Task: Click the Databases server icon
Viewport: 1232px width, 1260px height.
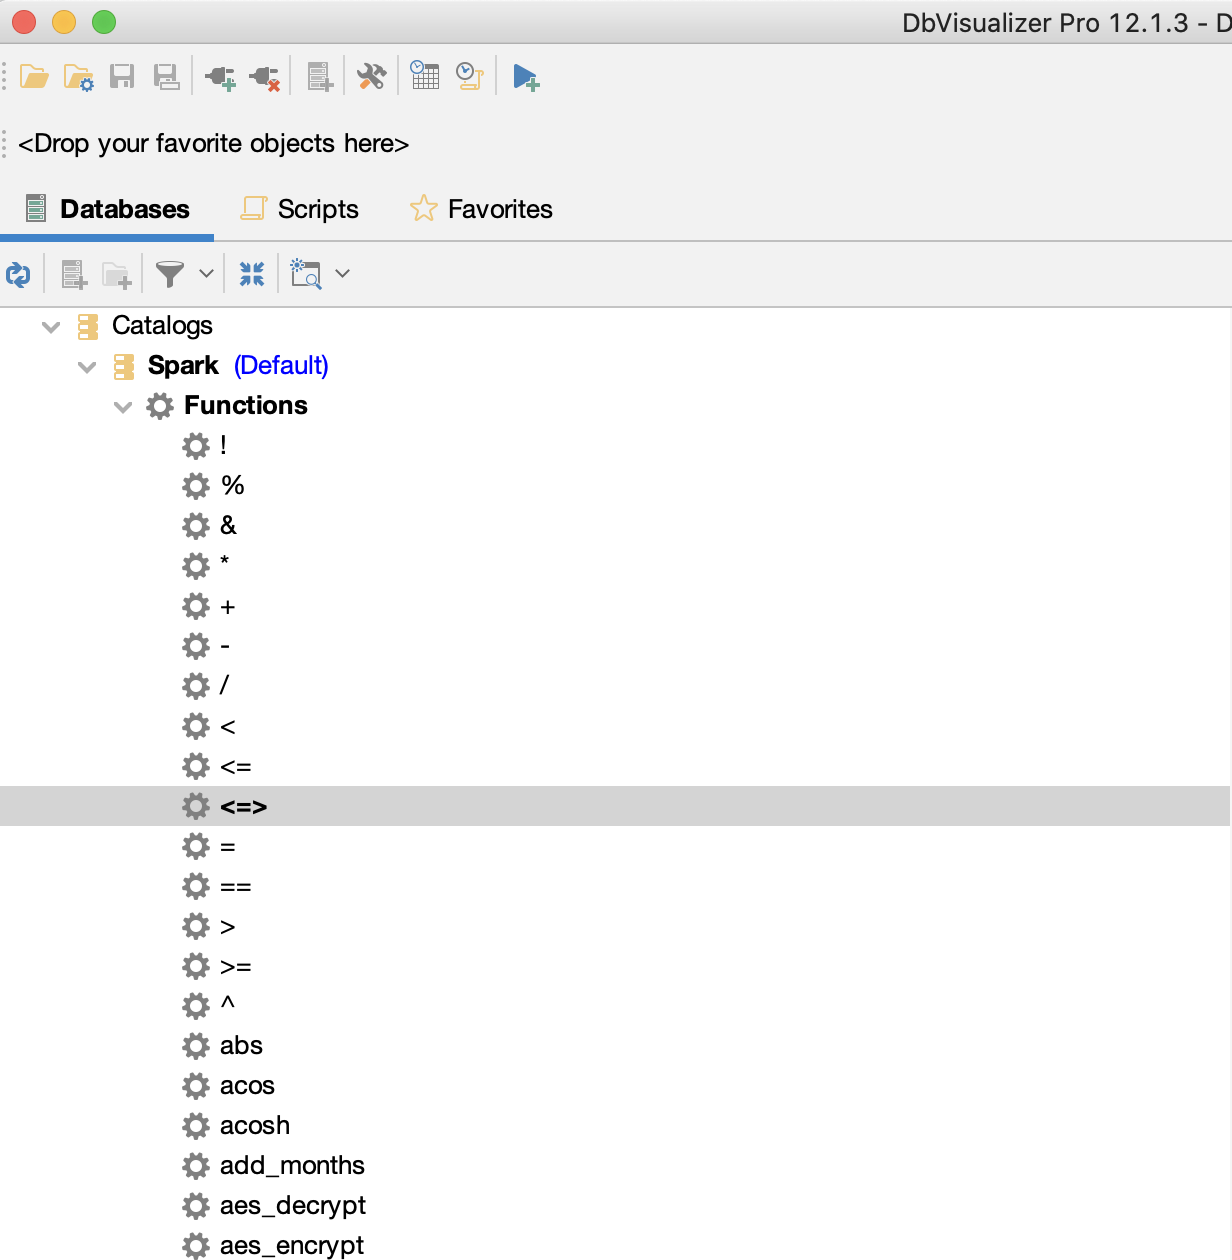Action: click(36, 208)
